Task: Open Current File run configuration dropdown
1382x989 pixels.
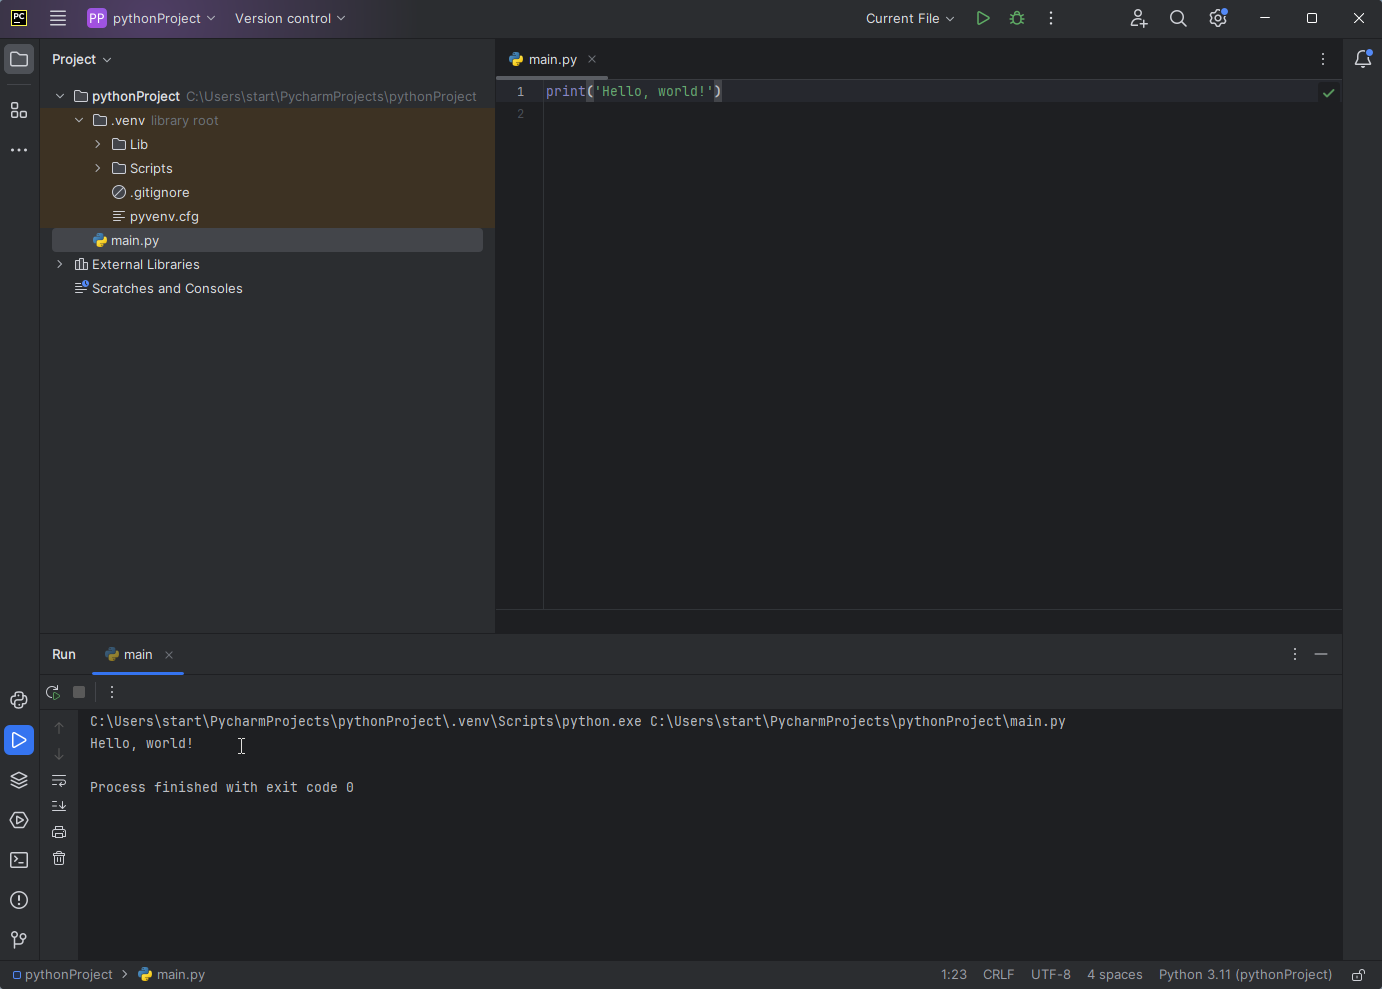Action: tap(910, 18)
